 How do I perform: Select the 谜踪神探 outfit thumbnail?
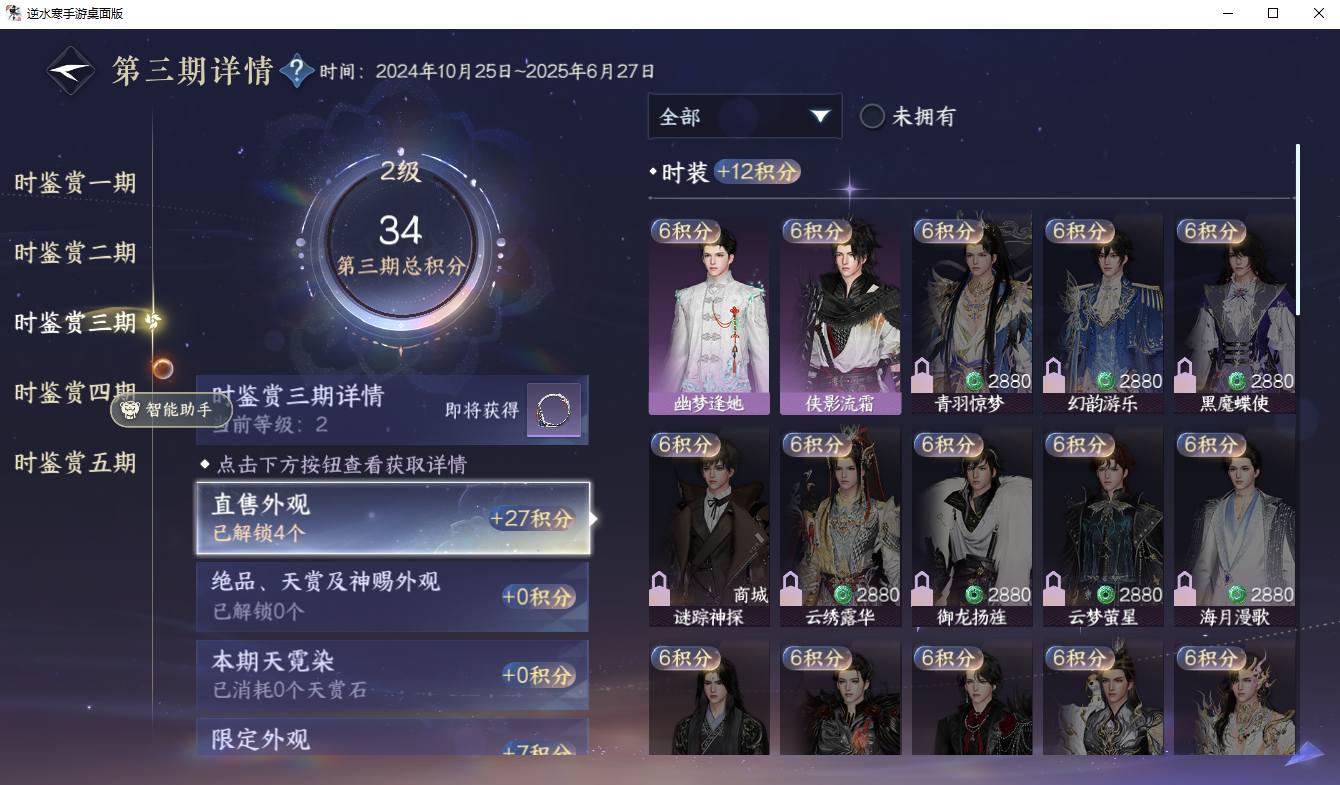coord(709,528)
